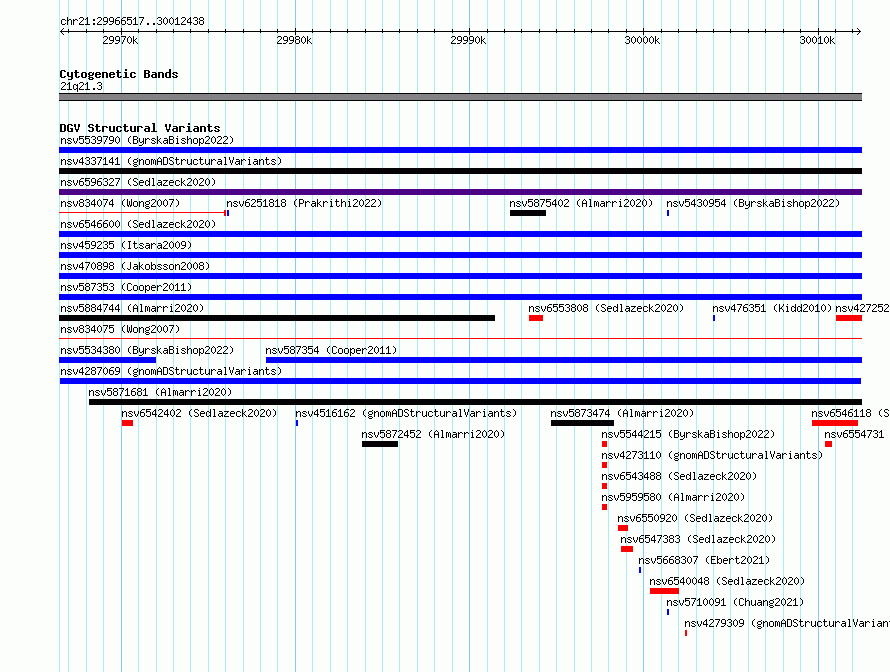
Task: Click the 29980k ruler position
Action: (x=294, y=40)
